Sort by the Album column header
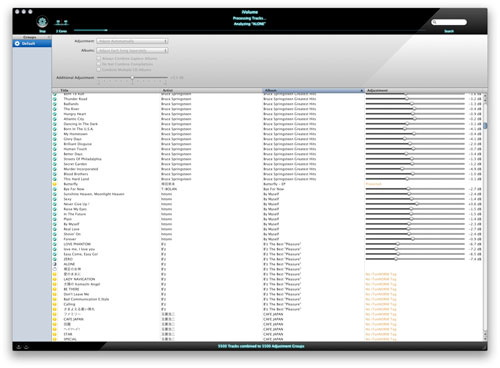 (313, 90)
